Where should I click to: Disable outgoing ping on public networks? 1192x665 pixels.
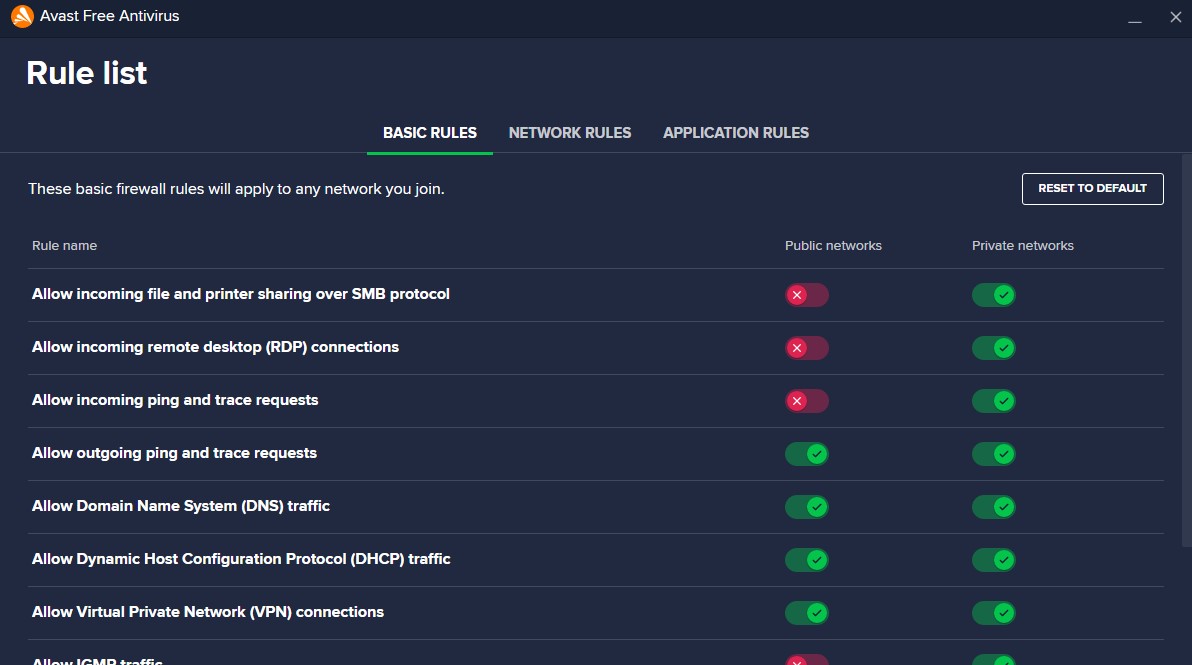[807, 454]
